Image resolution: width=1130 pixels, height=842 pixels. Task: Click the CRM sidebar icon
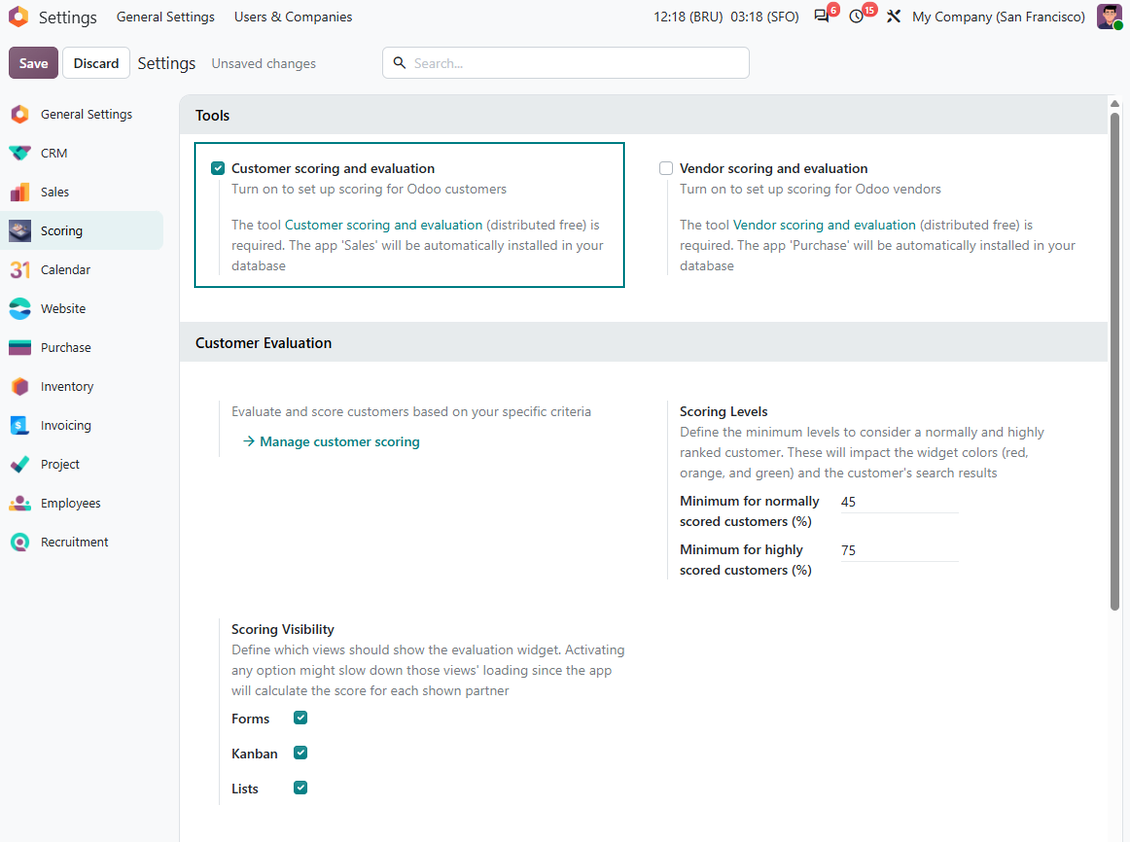(x=20, y=153)
